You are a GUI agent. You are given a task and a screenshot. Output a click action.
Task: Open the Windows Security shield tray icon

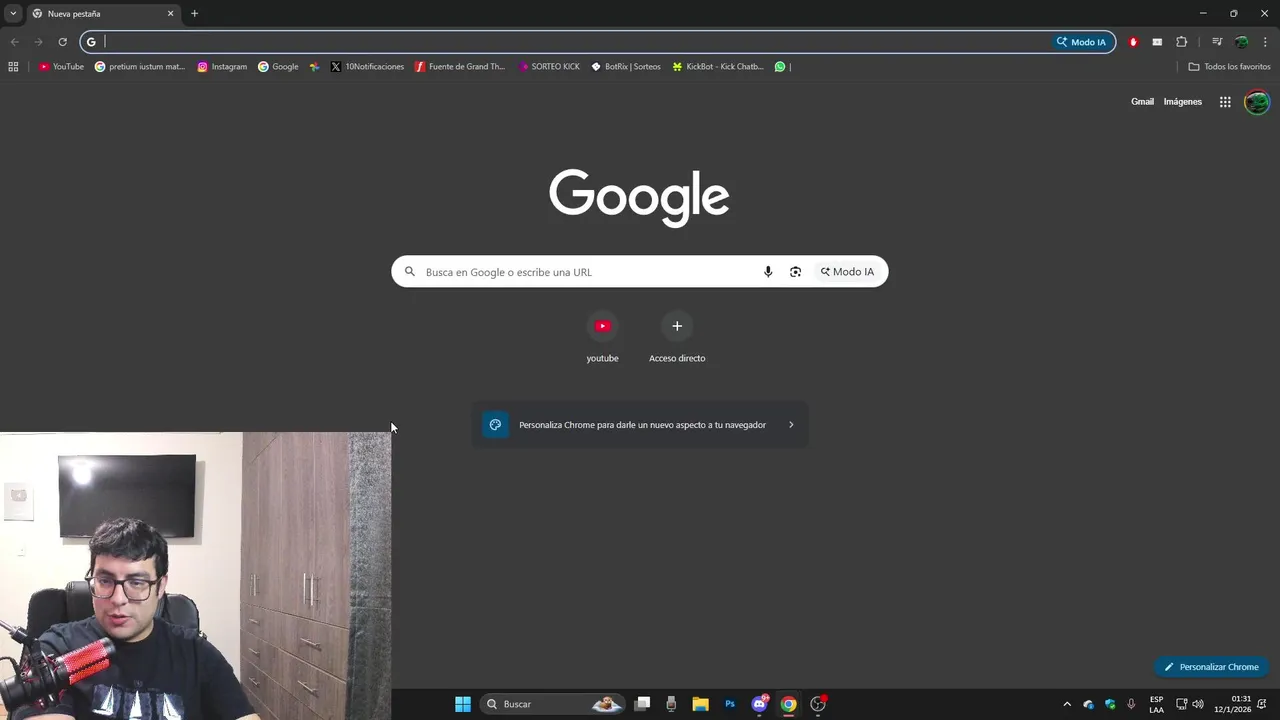pyautogui.click(x=1110, y=704)
